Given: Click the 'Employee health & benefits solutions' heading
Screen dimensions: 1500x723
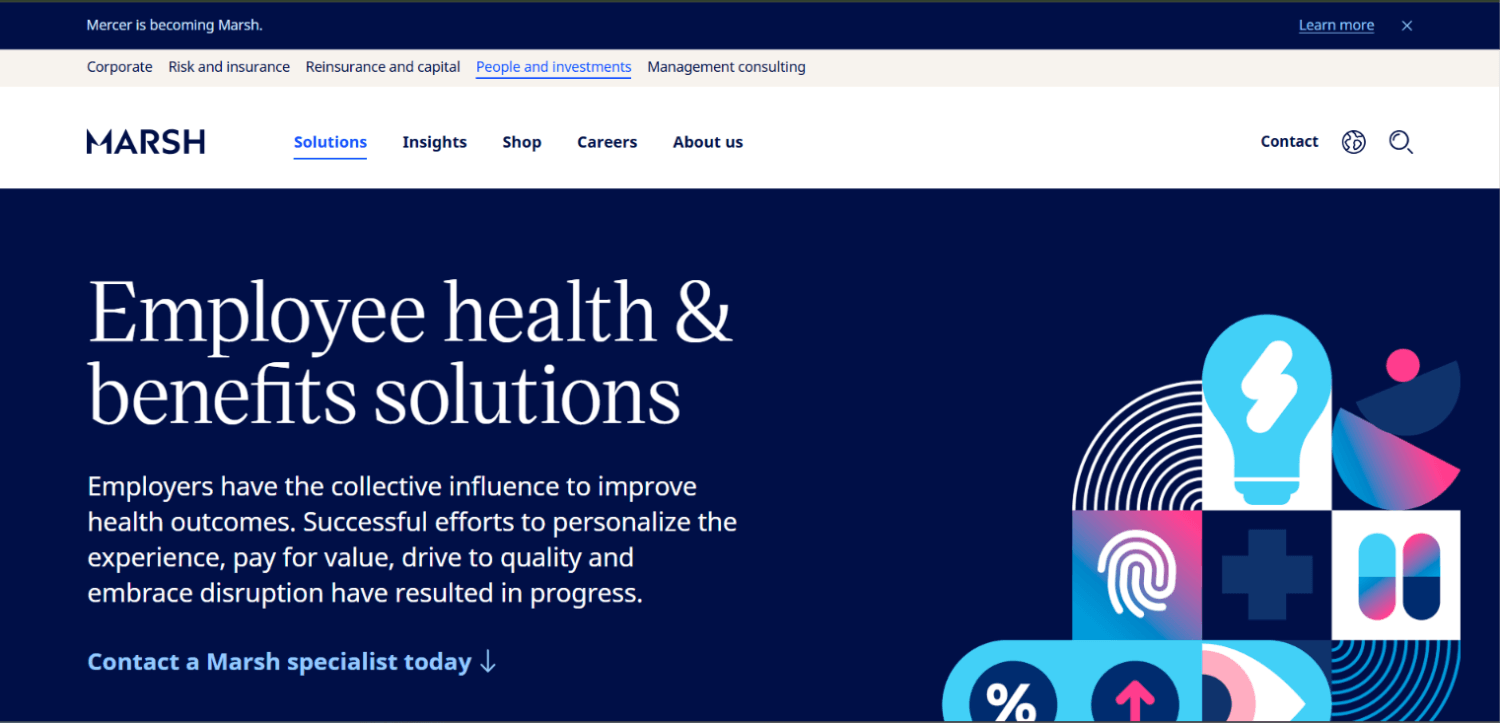Looking at the screenshot, I should 410,353.
